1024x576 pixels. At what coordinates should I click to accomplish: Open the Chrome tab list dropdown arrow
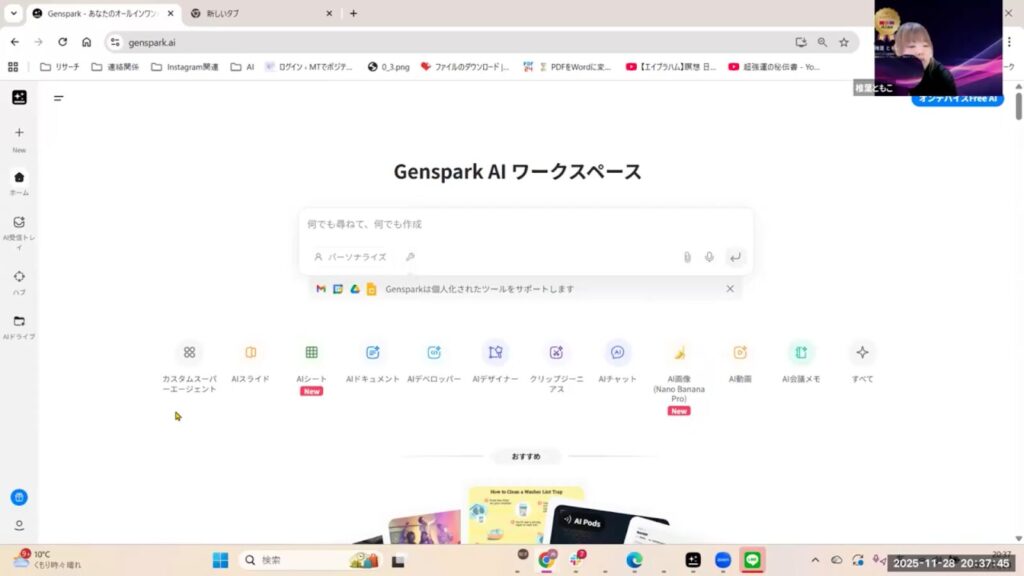click(x=14, y=13)
